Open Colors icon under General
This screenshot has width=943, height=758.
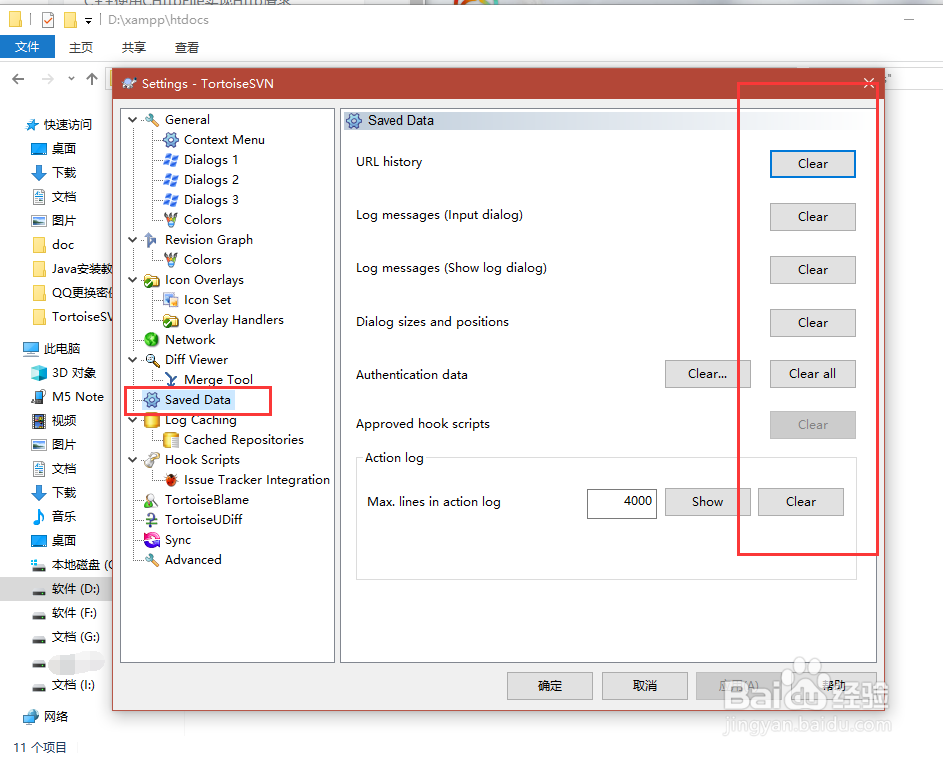171,220
